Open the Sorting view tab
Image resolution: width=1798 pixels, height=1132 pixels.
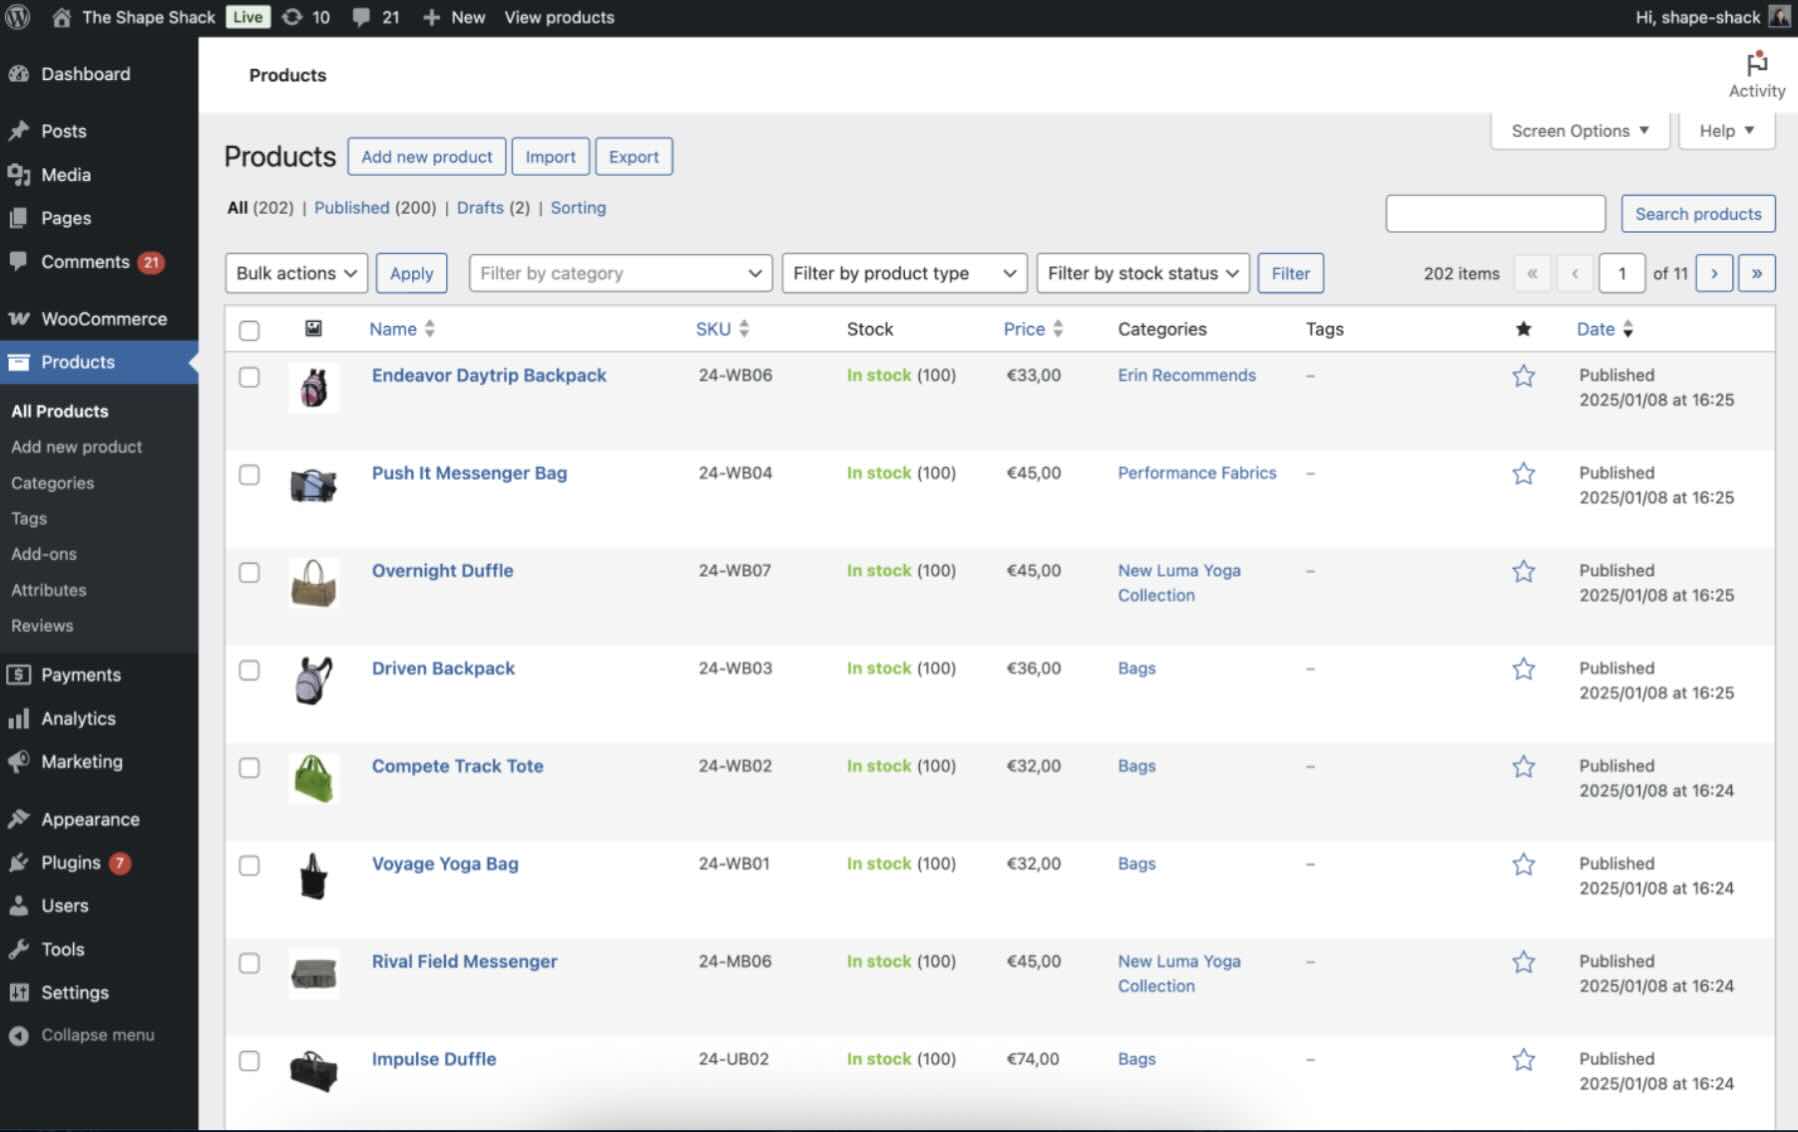coord(578,208)
